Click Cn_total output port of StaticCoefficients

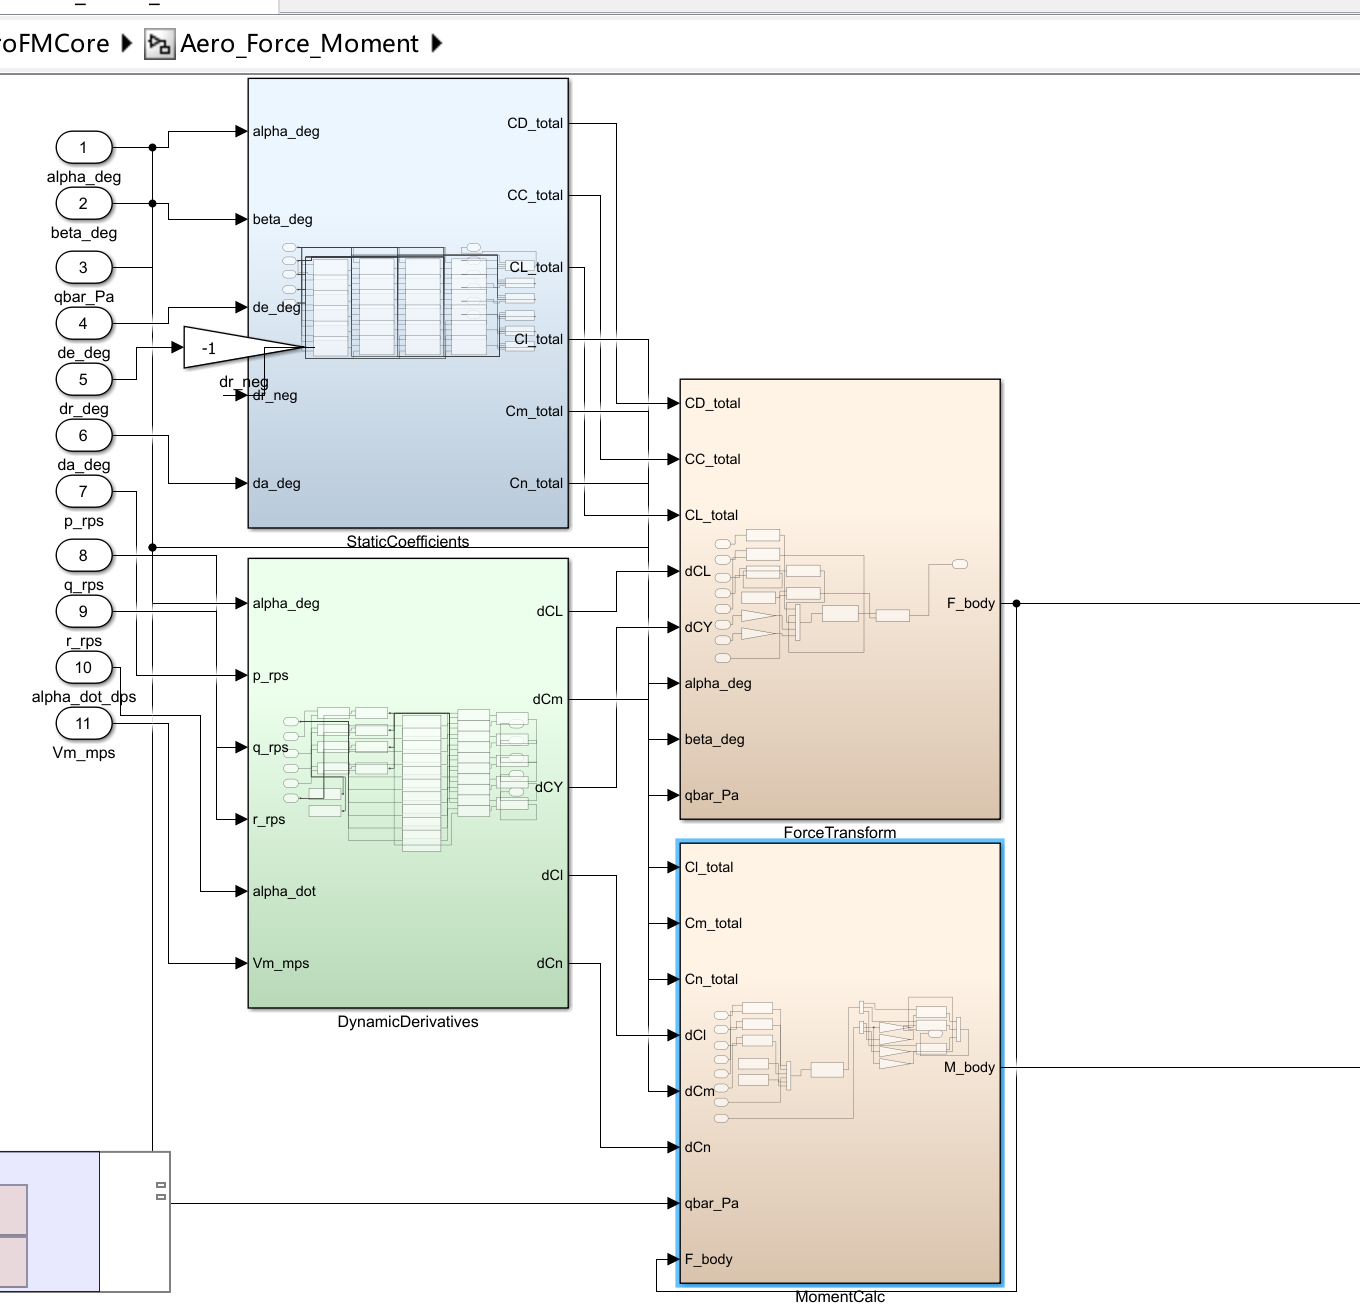[536, 484]
